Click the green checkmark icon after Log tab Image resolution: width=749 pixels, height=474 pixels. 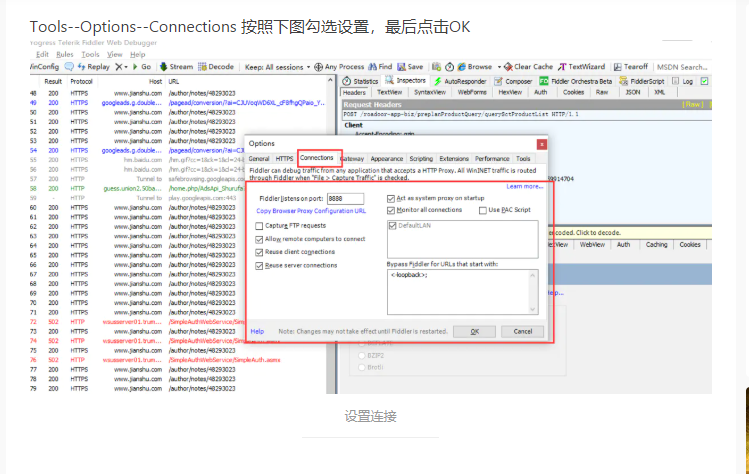[x=704, y=81]
